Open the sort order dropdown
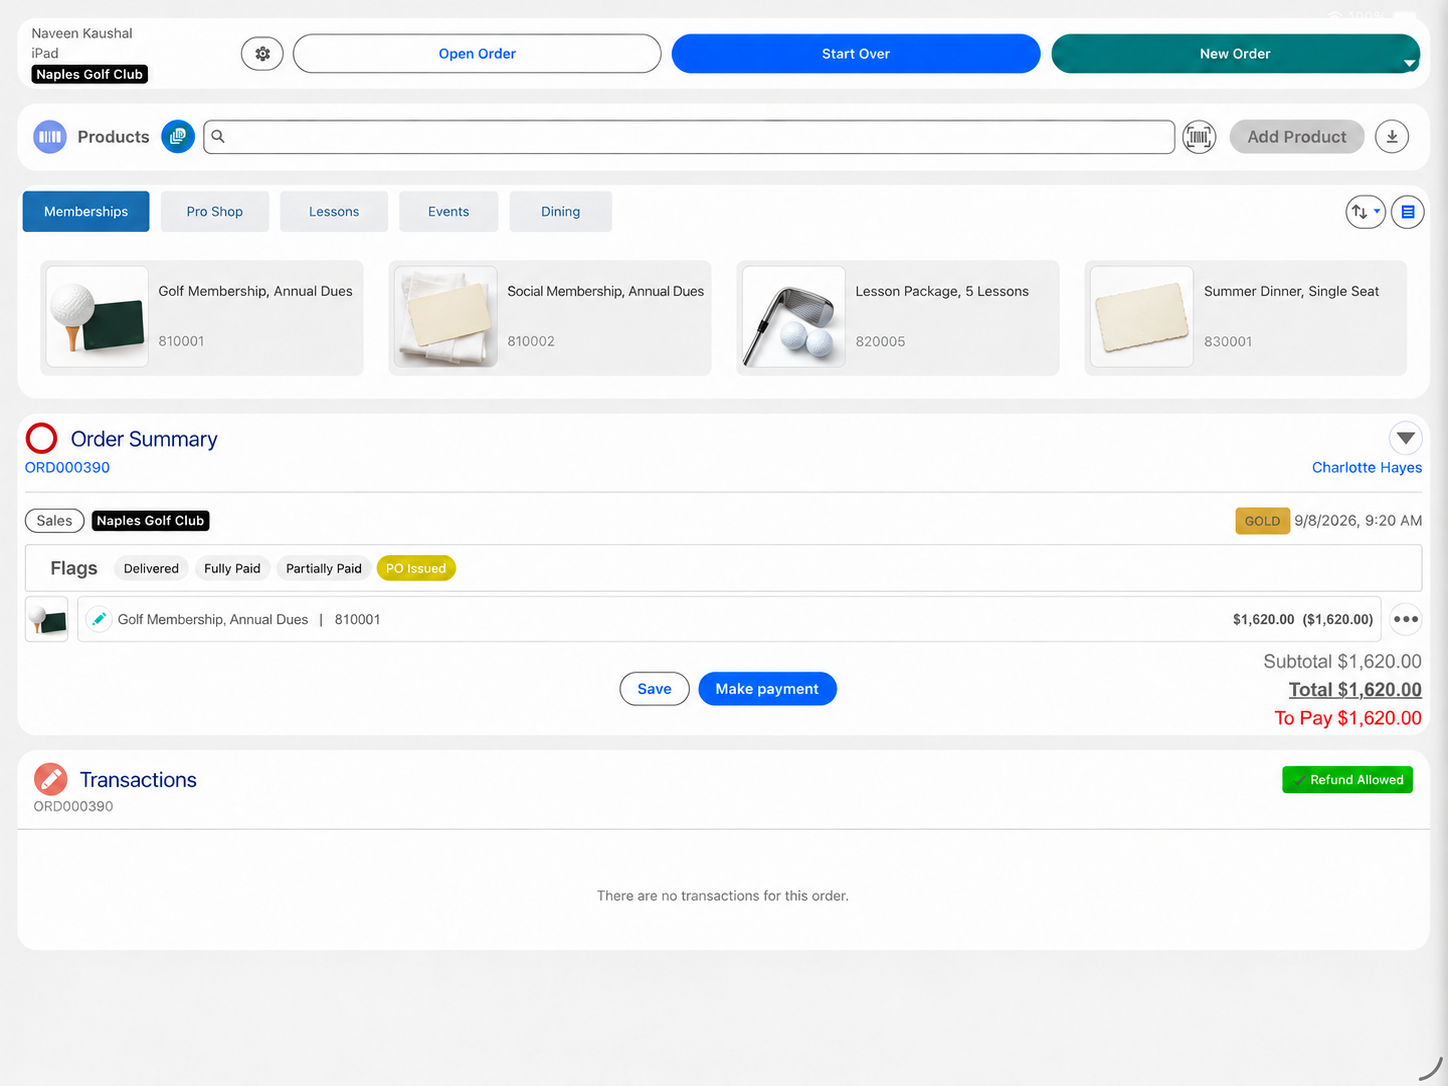This screenshot has height=1086, width=1448. 1365,212
